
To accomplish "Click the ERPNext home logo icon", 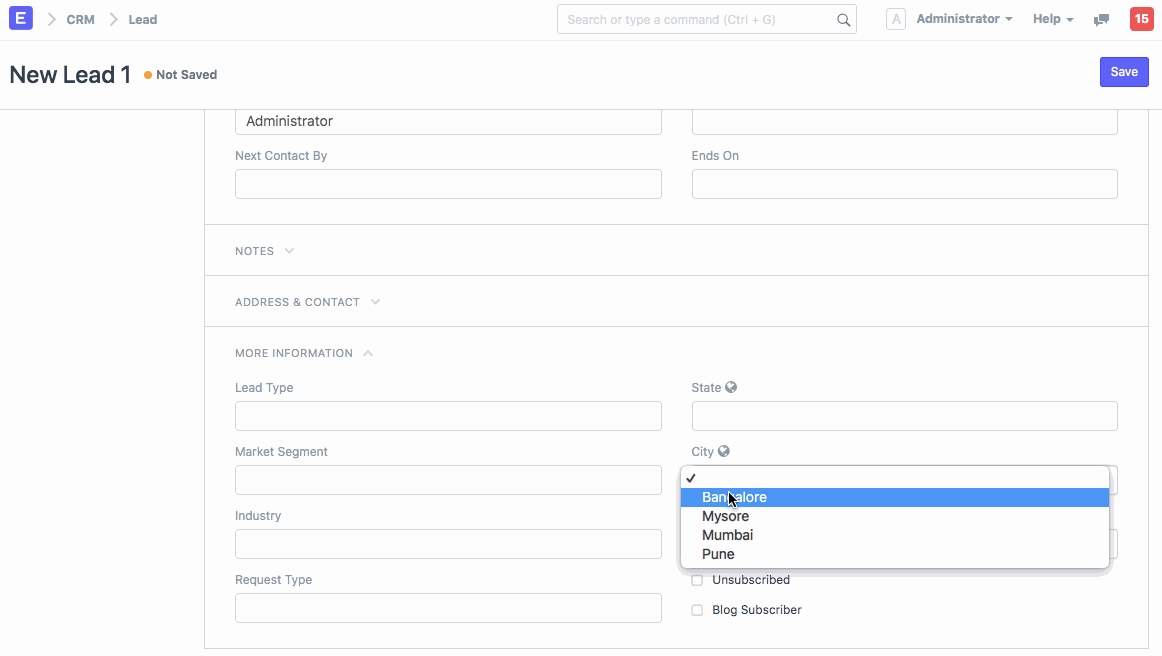I will (20, 19).
